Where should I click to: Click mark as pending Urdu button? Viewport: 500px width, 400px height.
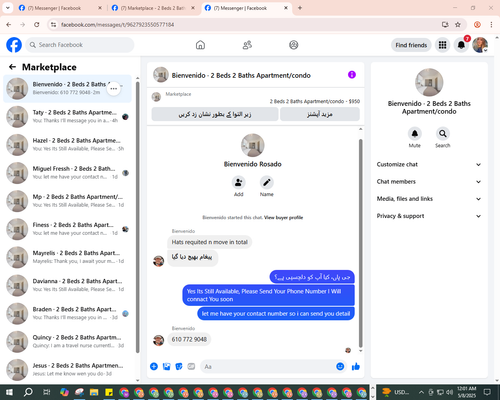coord(215,114)
